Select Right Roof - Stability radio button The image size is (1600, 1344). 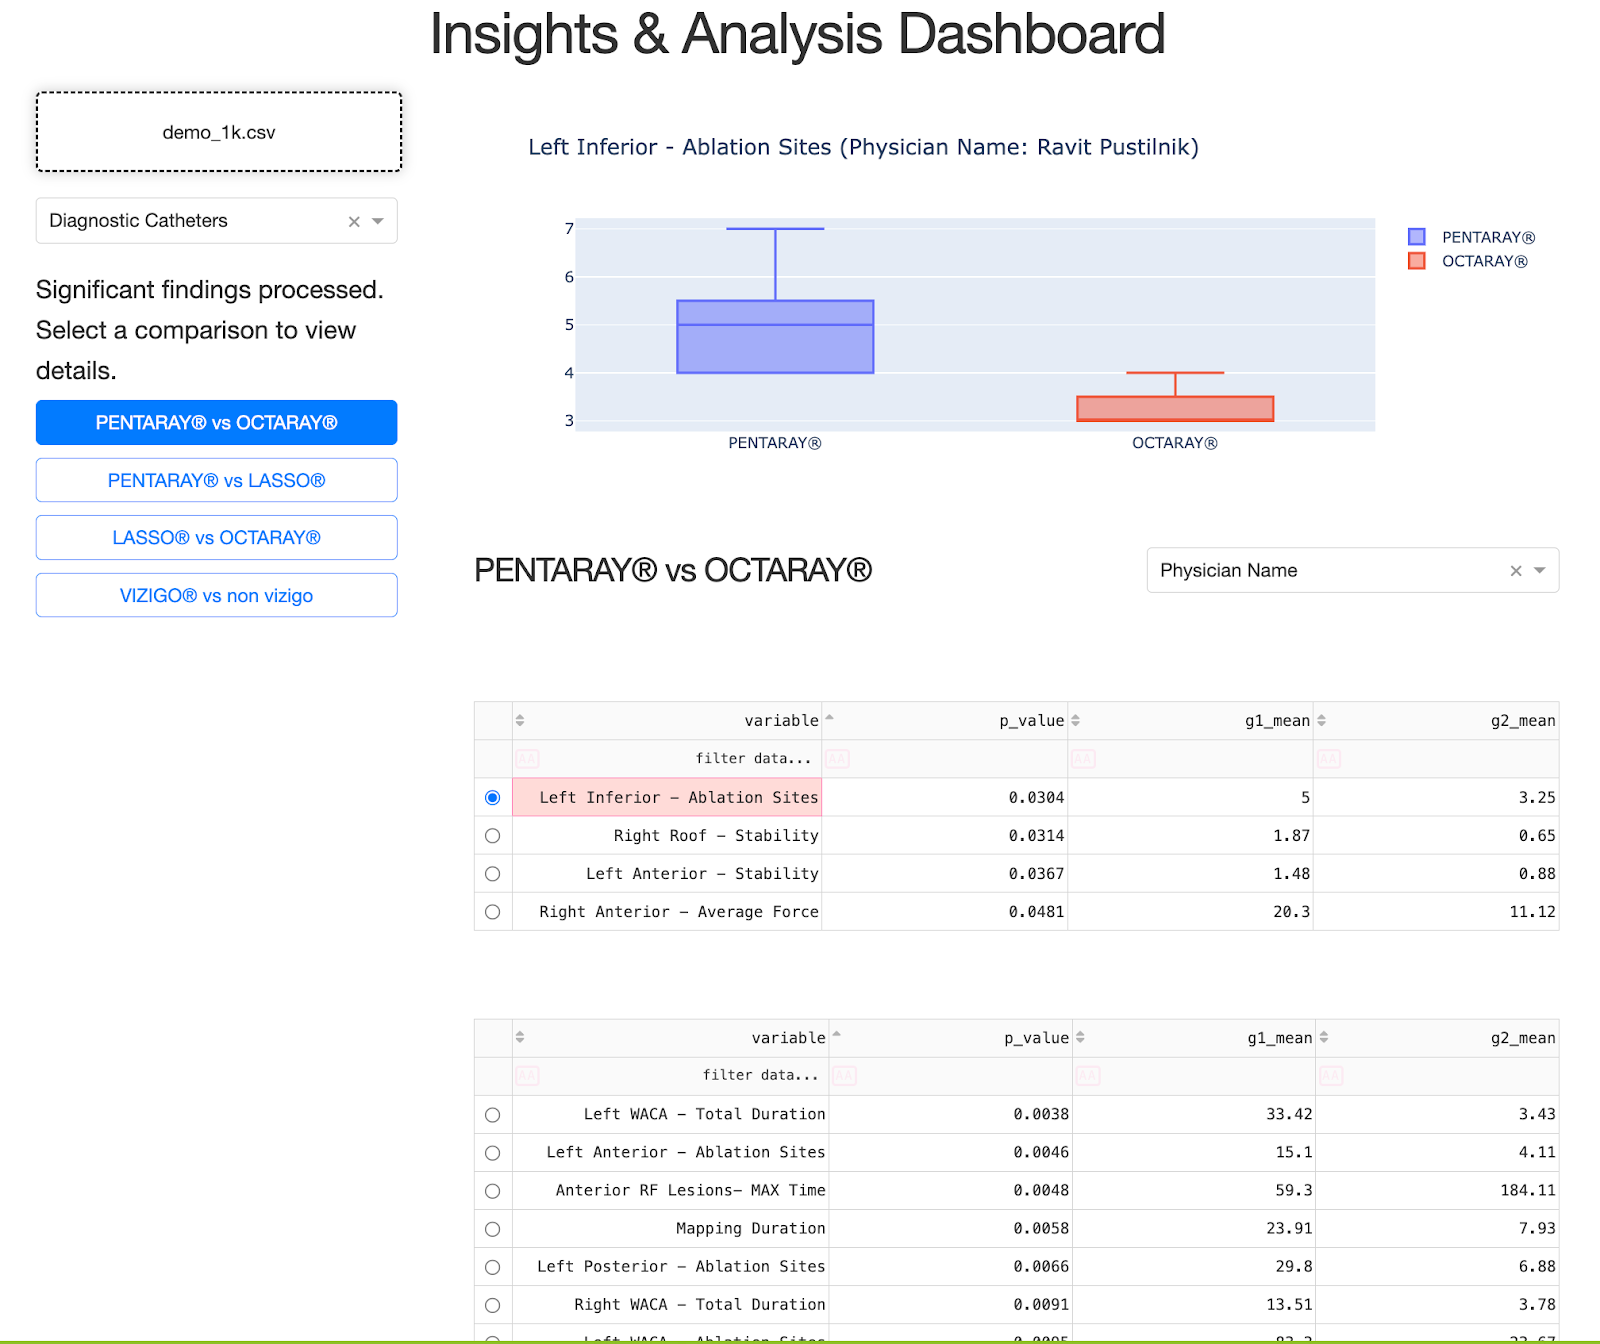pyautogui.click(x=492, y=836)
